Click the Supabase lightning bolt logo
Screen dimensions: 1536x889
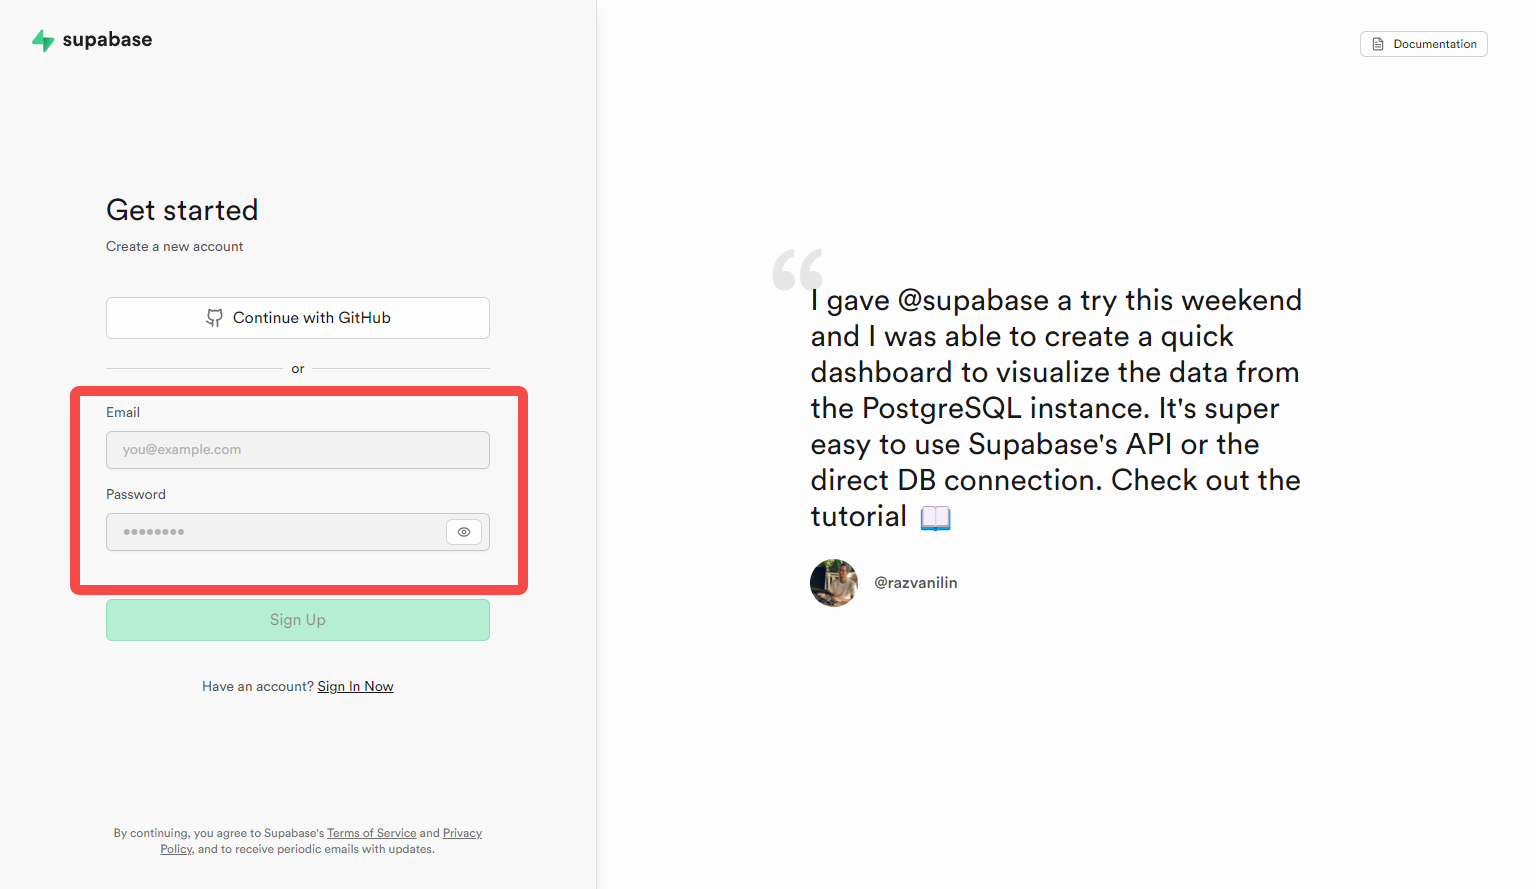point(43,40)
